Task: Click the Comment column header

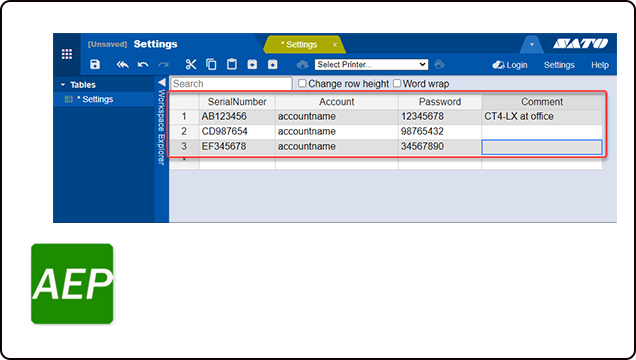Action: tap(542, 102)
